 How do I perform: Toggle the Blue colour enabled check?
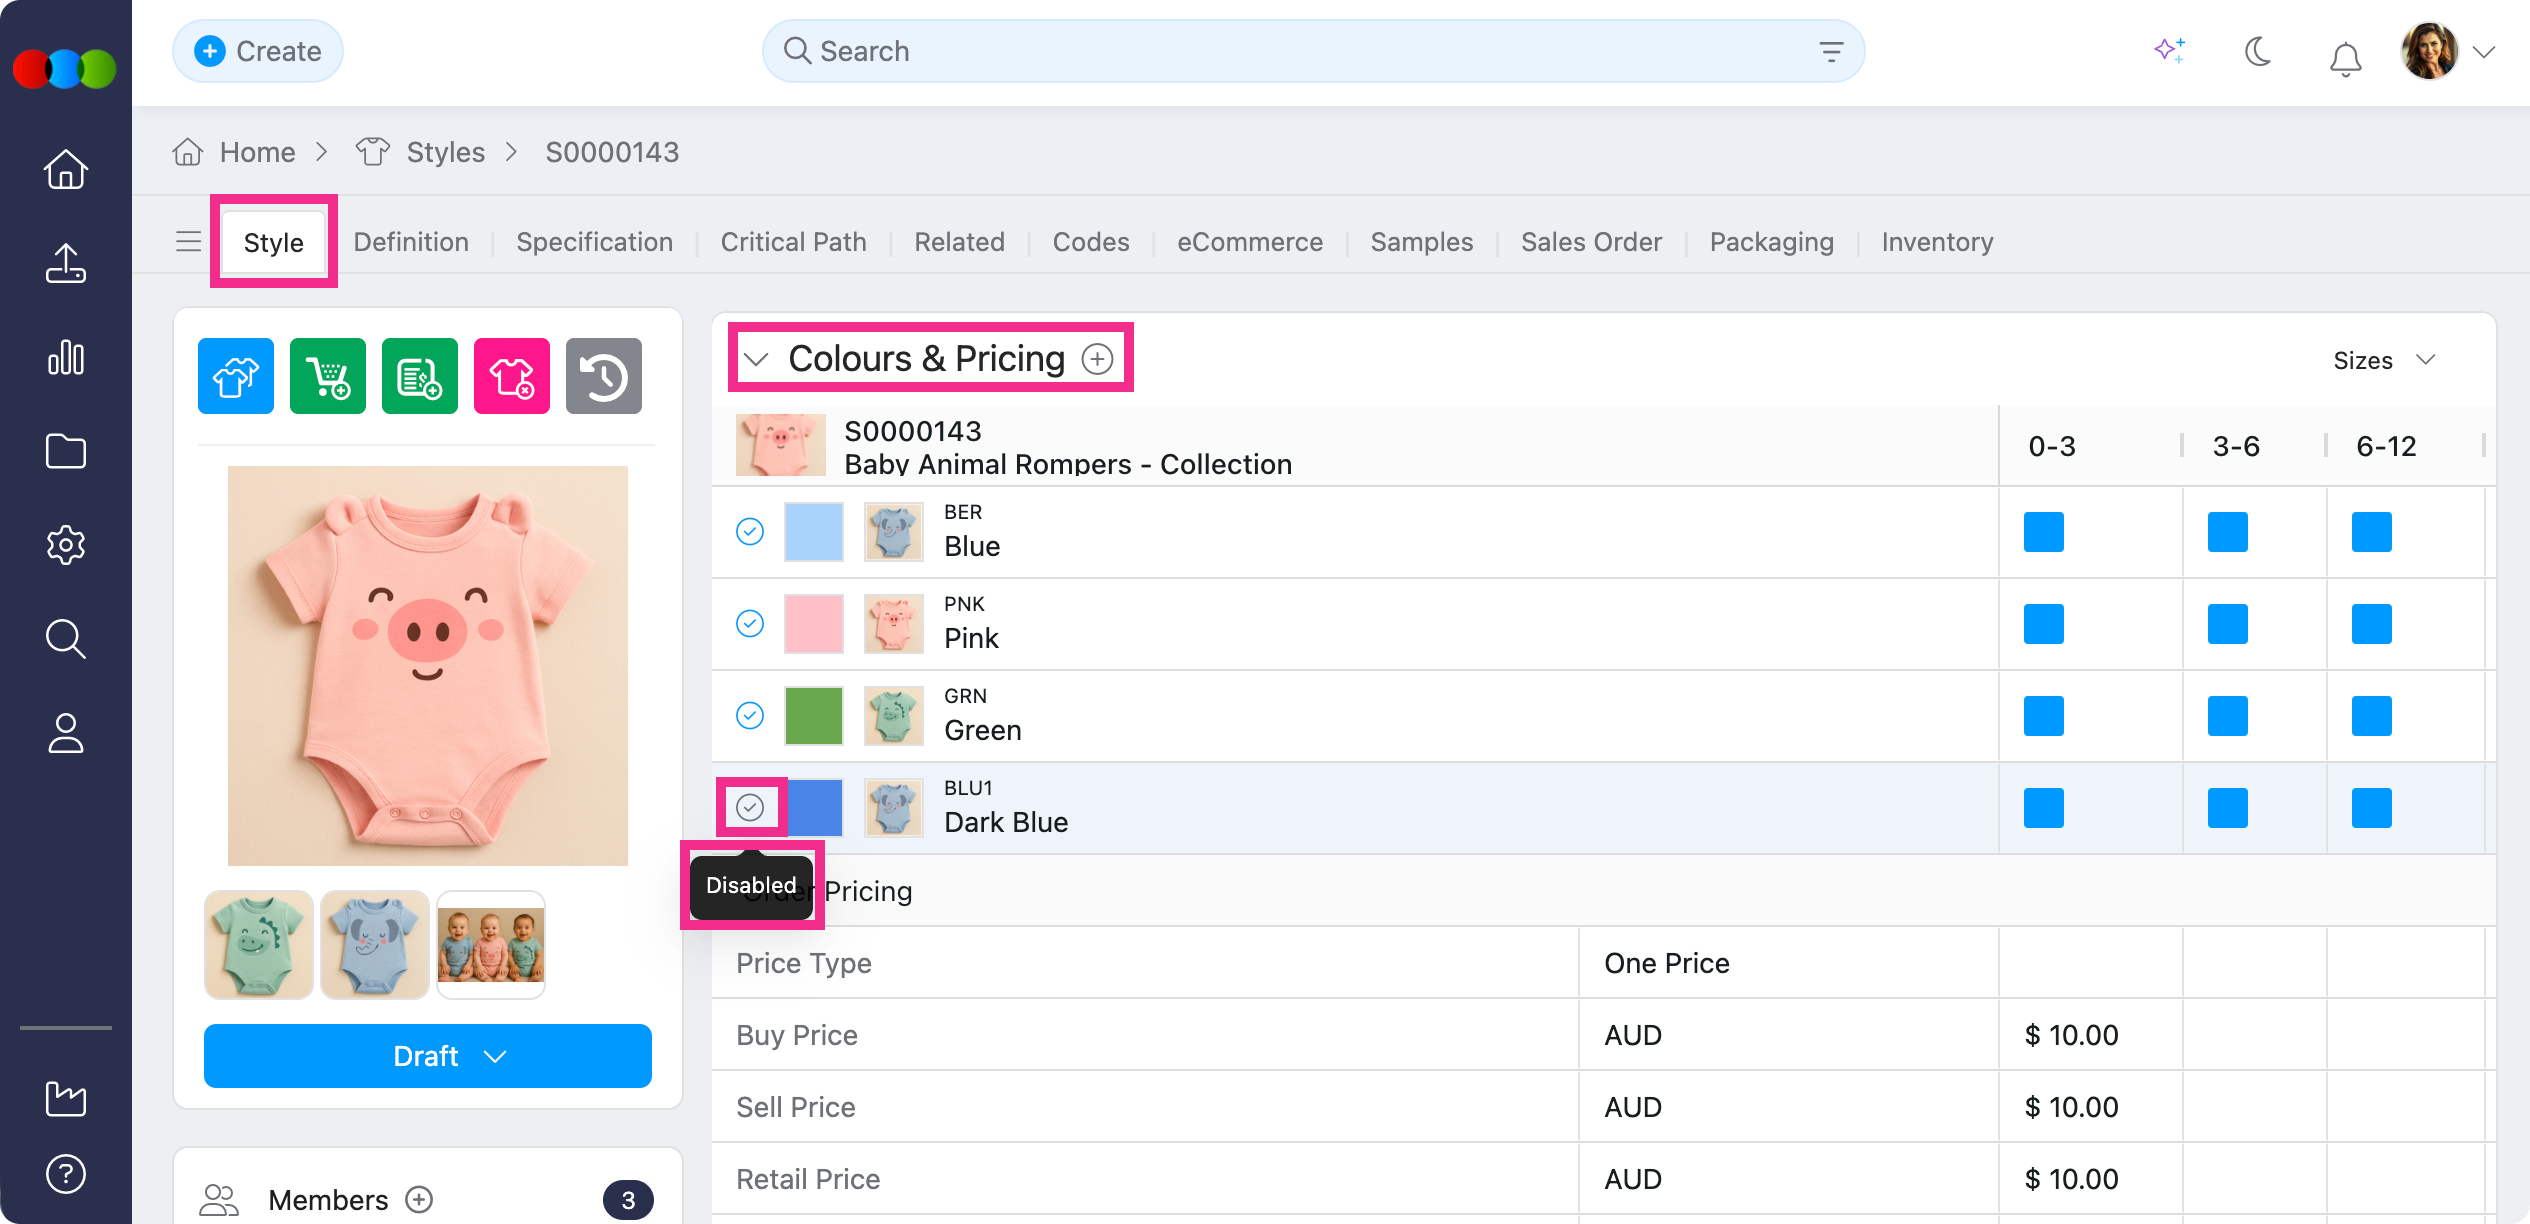pos(750,532)
